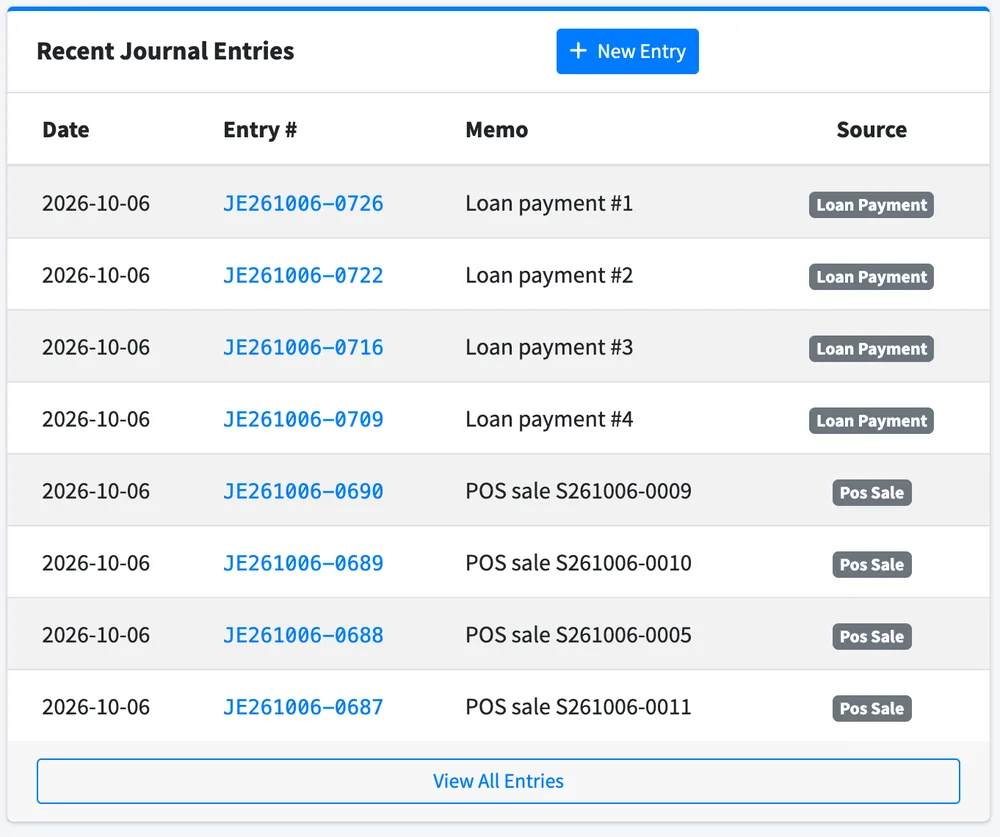Select the Date column header
Image resolution: width=1000 pixels, height=837 pixels.
[66, 130]
